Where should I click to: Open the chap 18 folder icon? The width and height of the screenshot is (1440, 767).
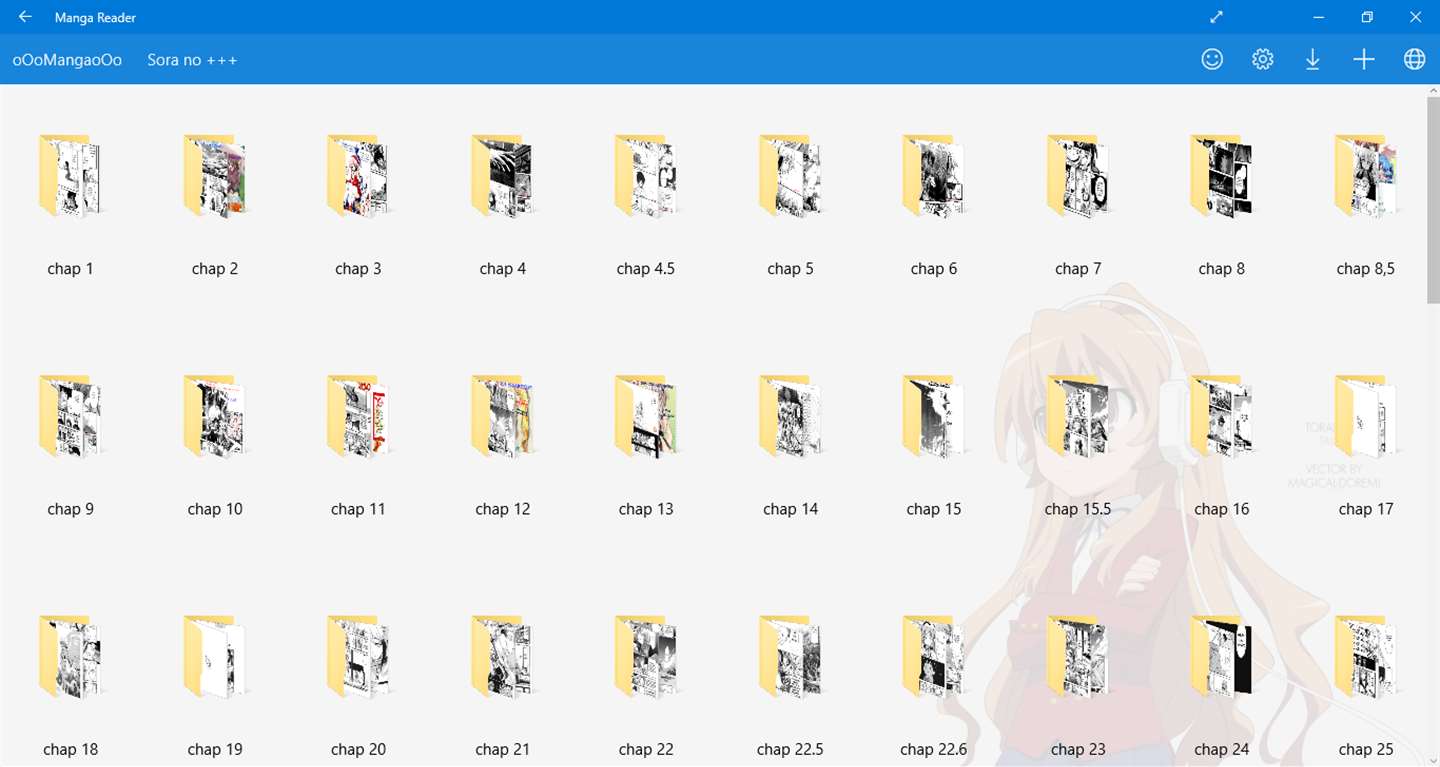click(71, 657)
